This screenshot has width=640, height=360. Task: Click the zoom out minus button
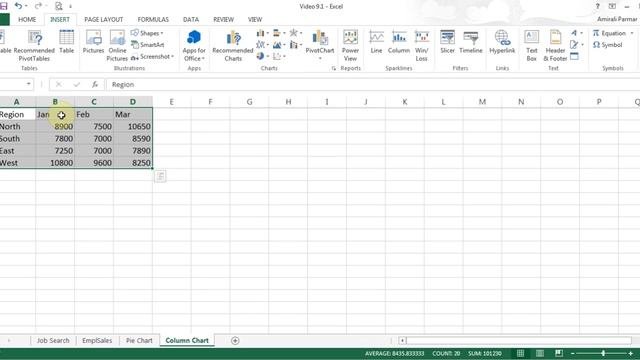coord(573,353)
